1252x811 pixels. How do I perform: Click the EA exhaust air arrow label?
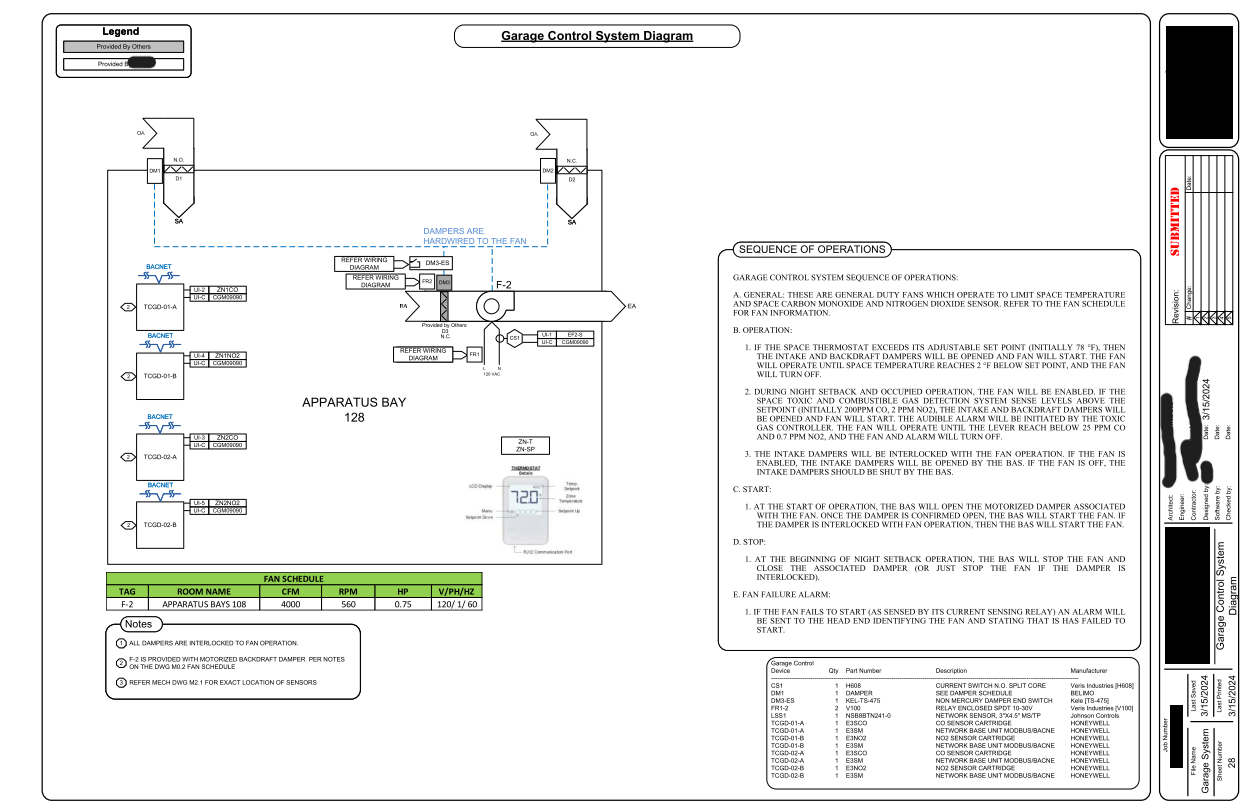point(632,306)
